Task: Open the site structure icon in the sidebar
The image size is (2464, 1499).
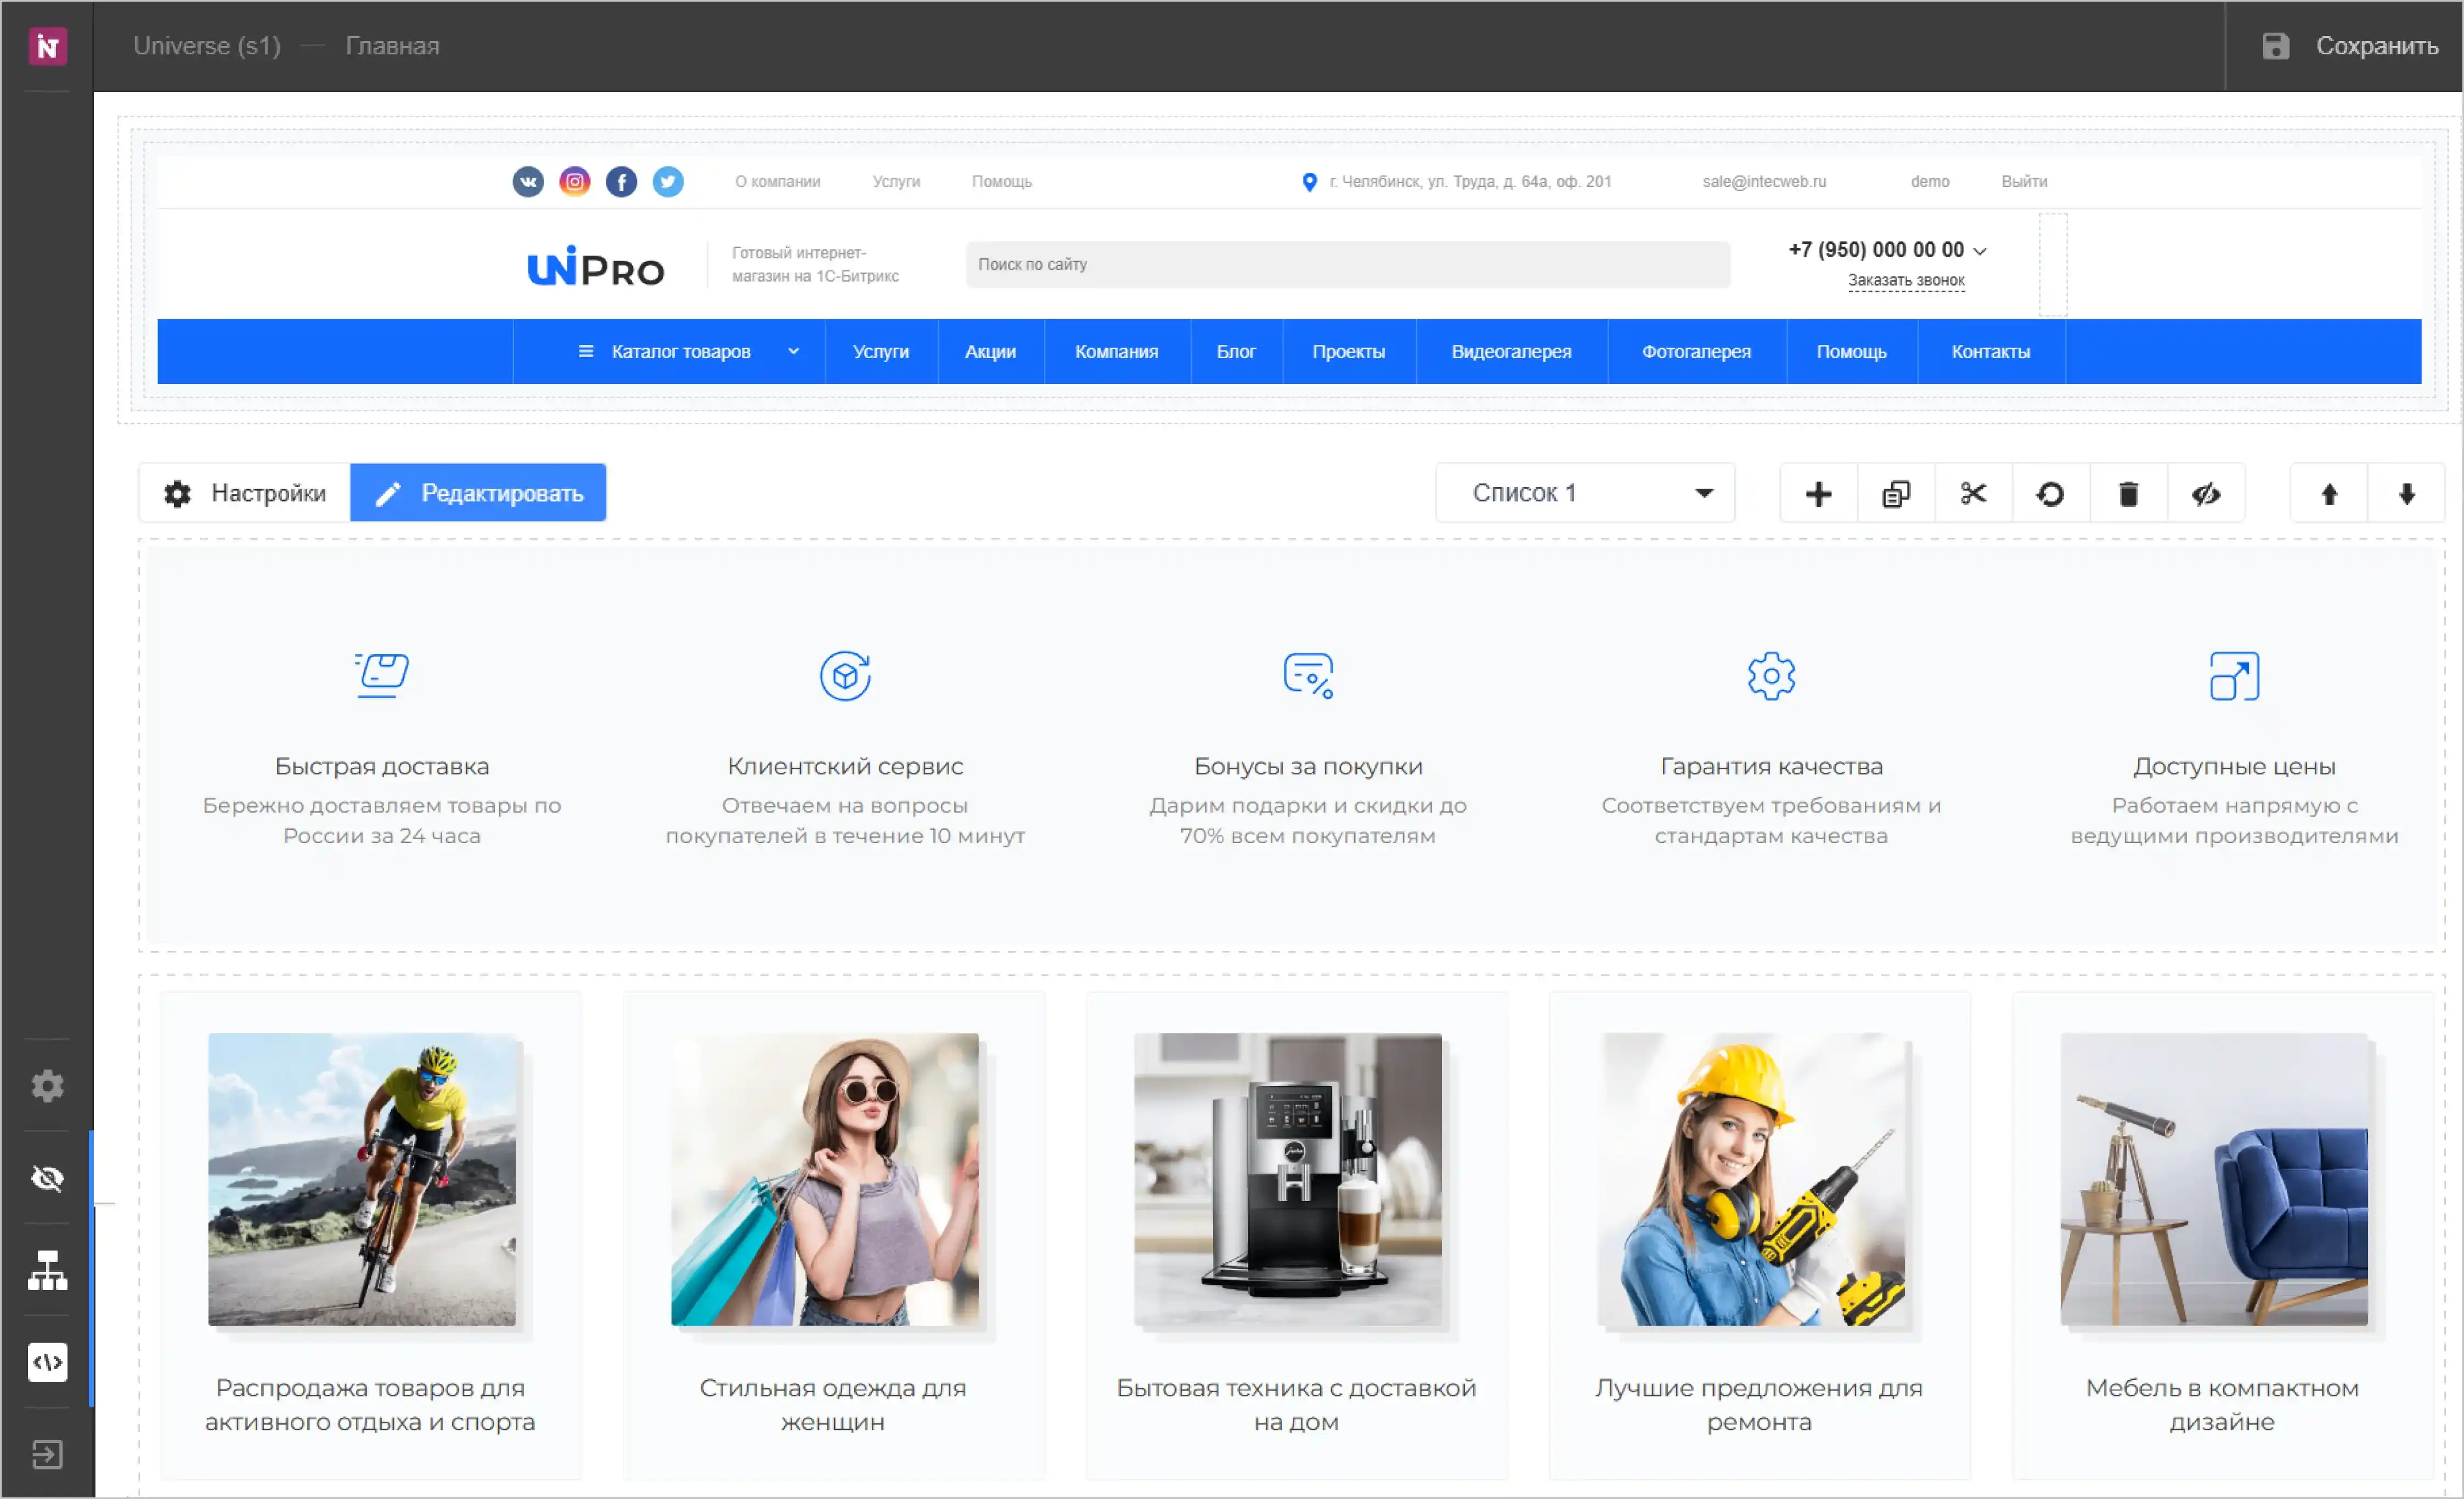Action: 47,1270
